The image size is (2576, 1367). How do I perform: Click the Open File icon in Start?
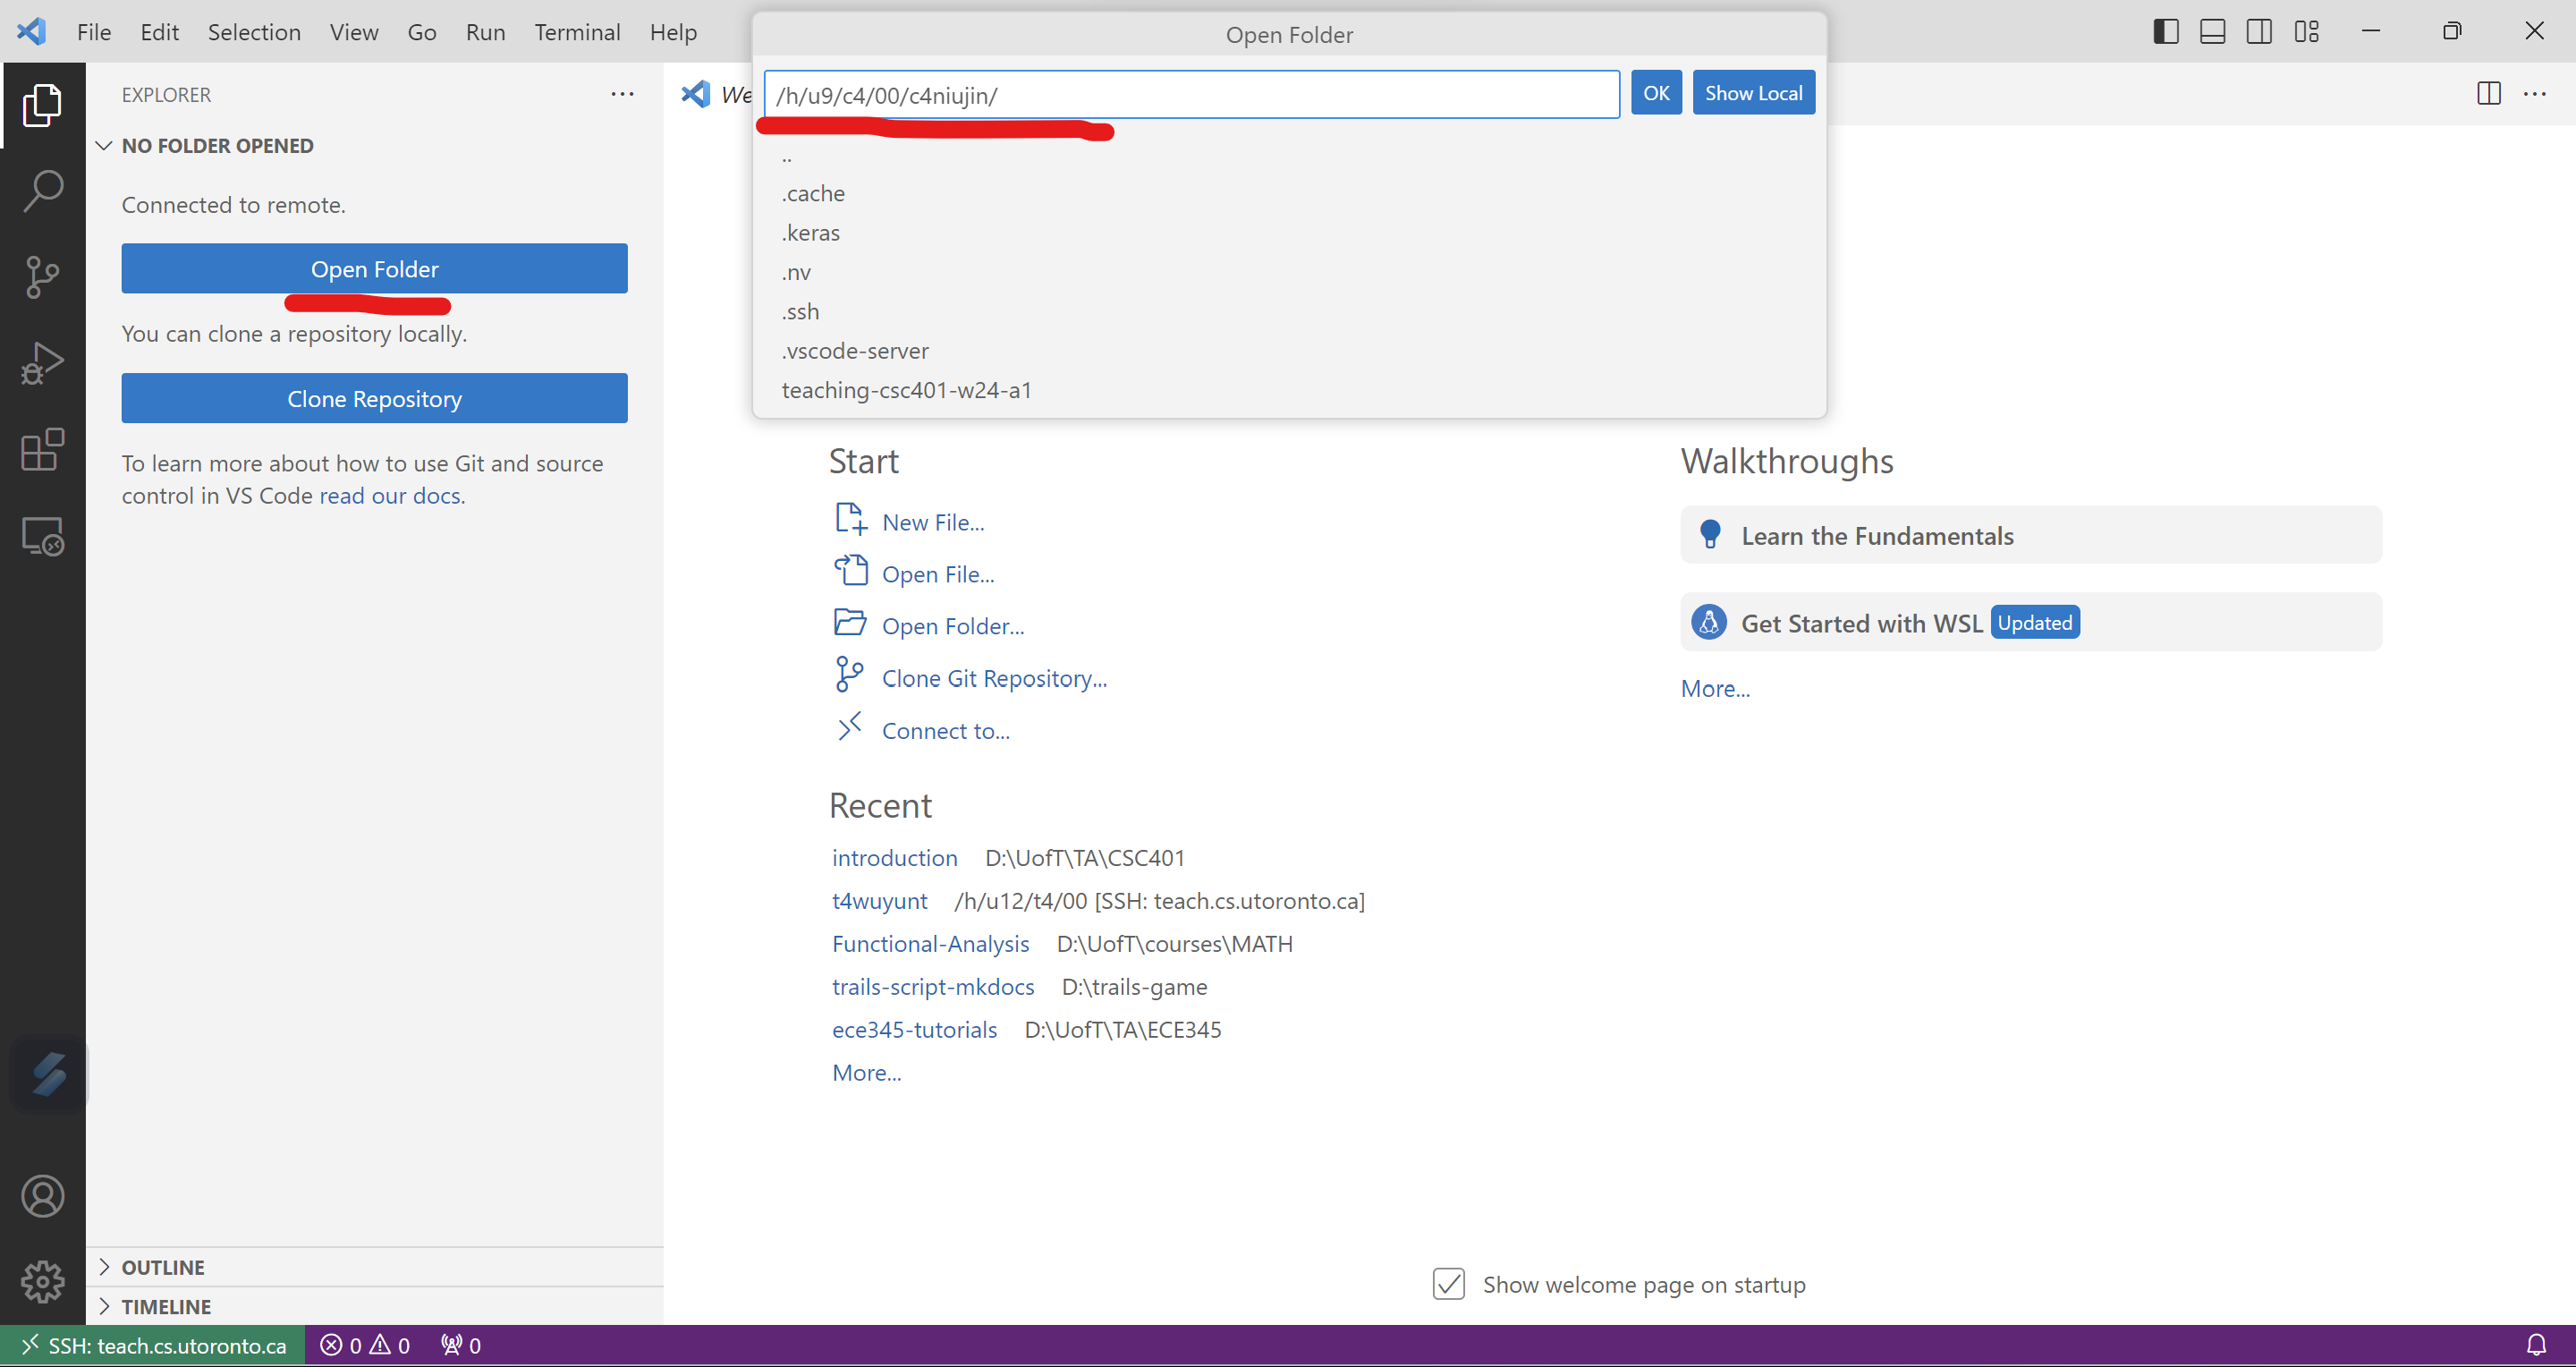[x=850, y=570]
